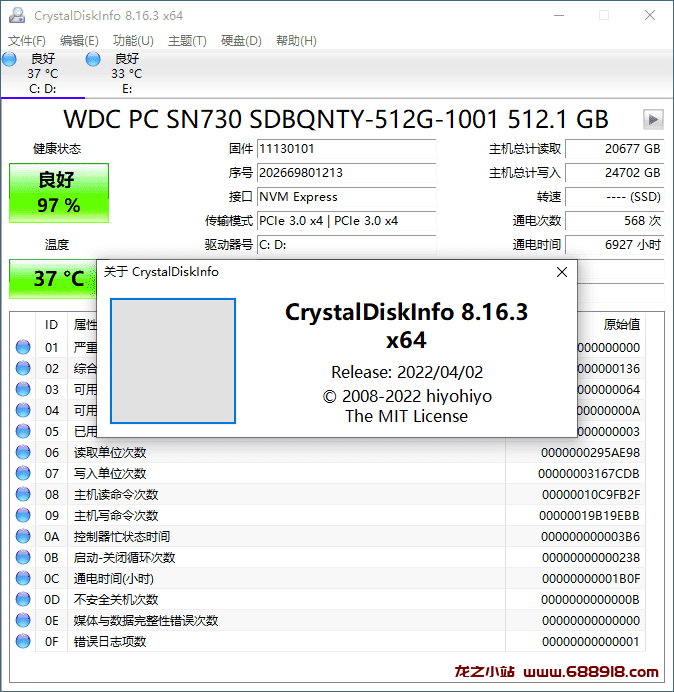Click the 转速 value ---- (SSD)
The width and height of the screenshot is (674, 692).
tap(614, 197)
